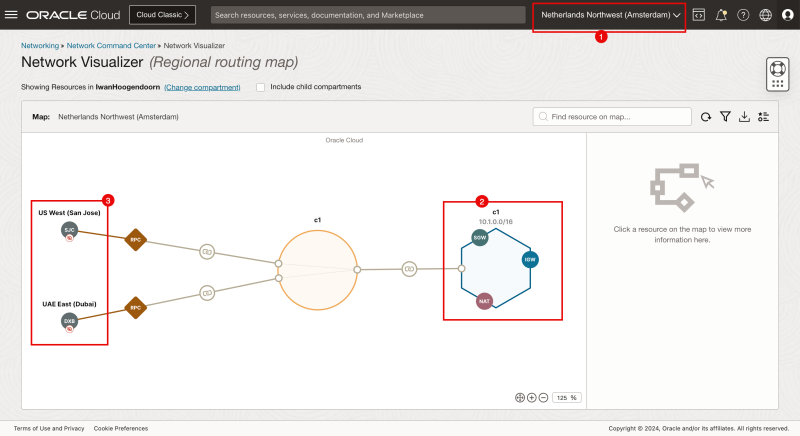Image resolution: width=800 pixels, height=436 pixels.
Task: Open the language globe menu
Action: pyautogui.click(x=765, y=15)
